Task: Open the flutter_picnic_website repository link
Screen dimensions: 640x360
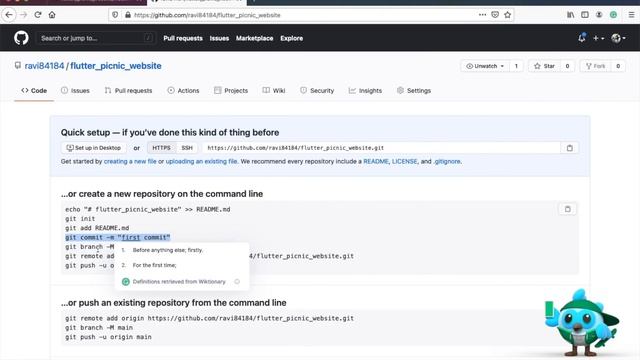Action: (x=116, y=66)
